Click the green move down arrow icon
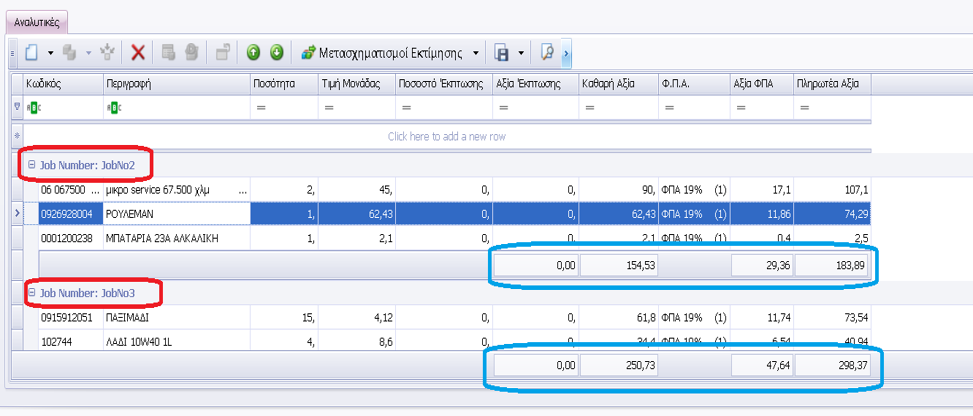Image resolution: width=973 pixels, height=416 pixels. [x=277, y=52]
